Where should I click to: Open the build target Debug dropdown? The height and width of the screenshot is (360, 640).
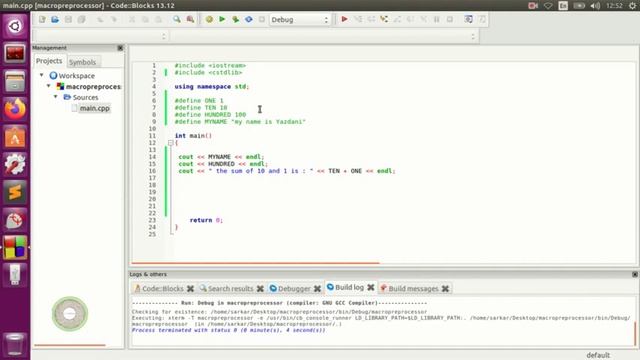point(299,20)
